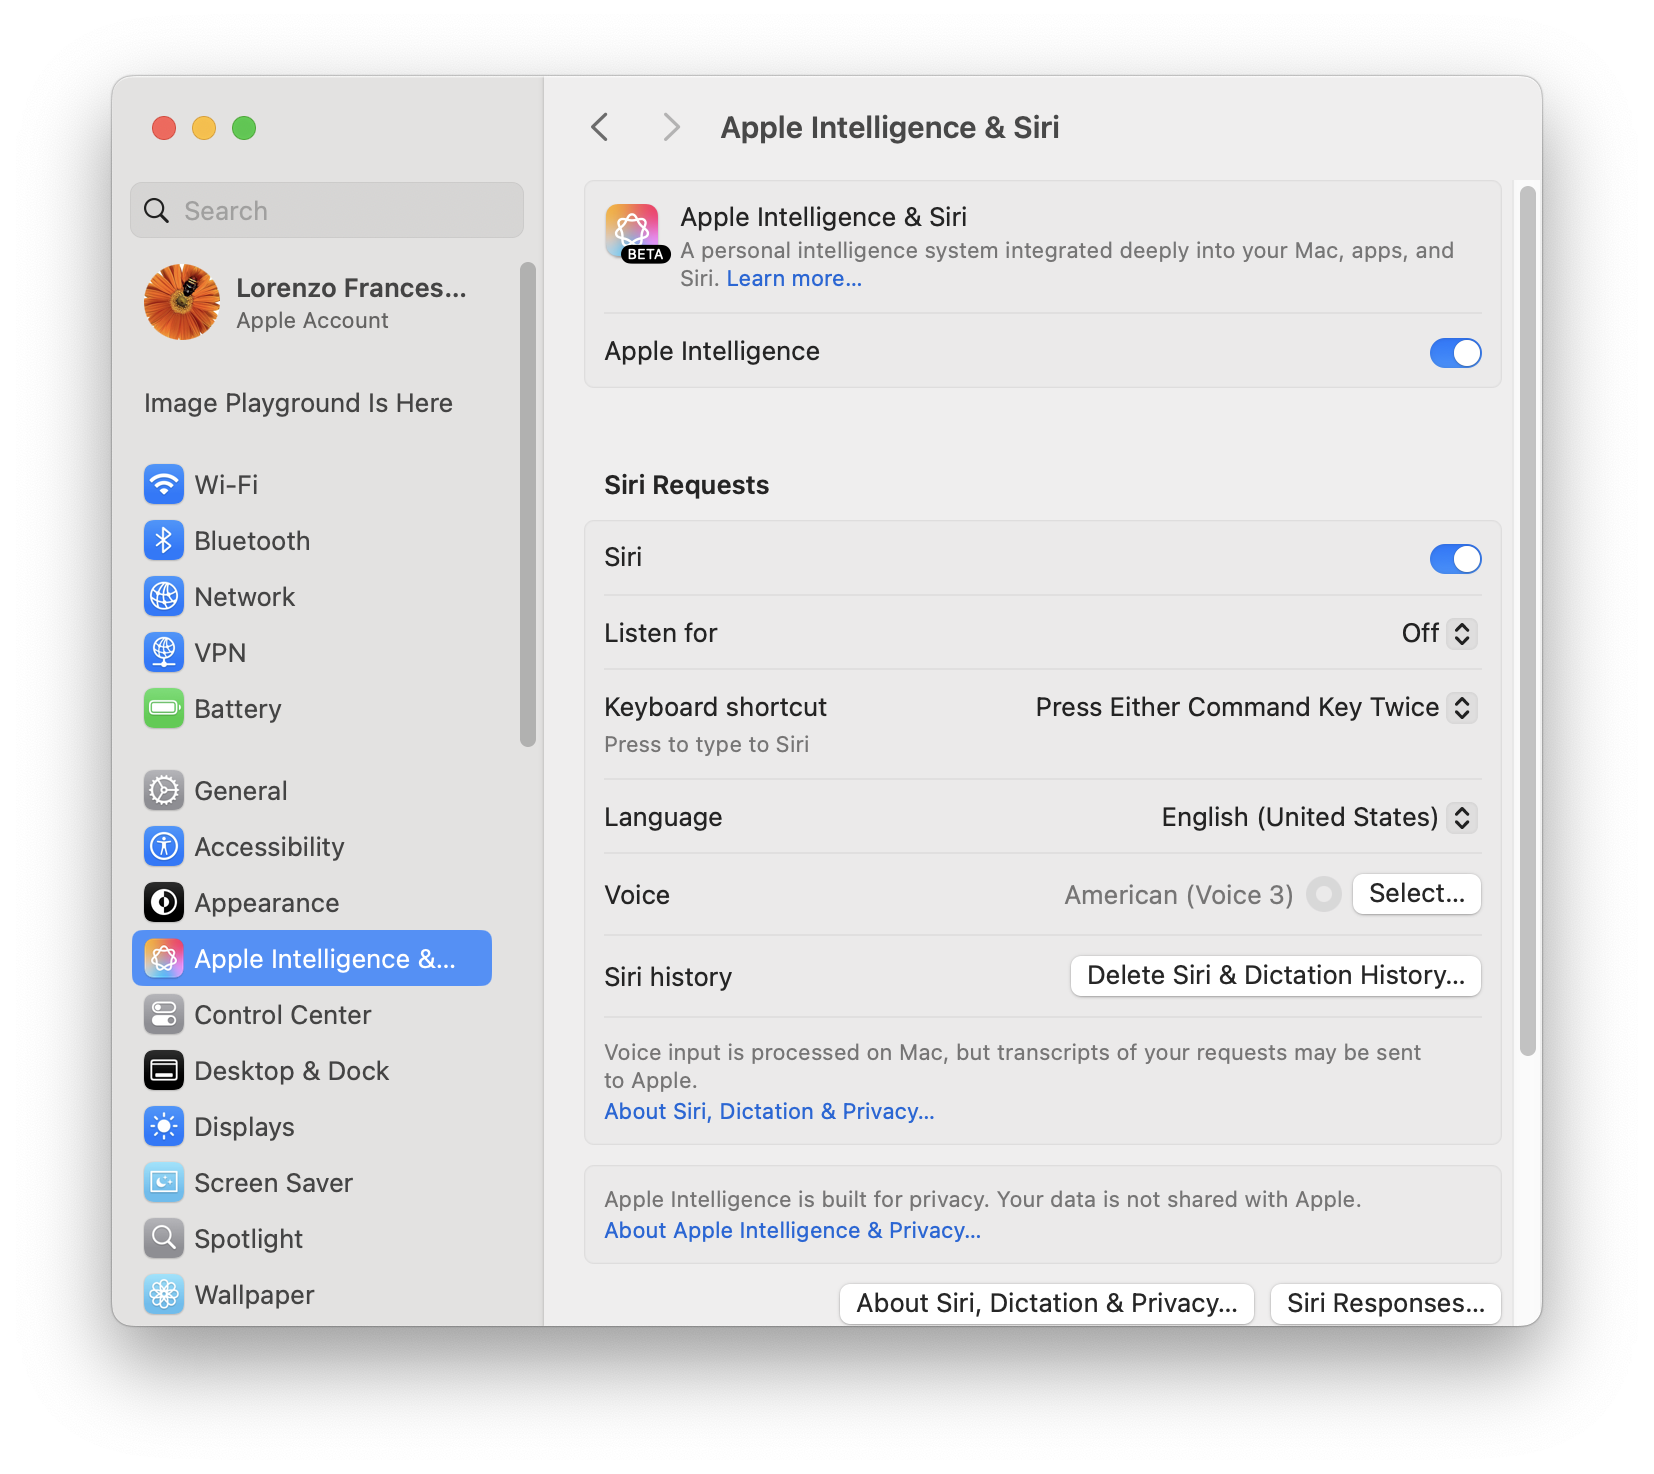Open the Language selection menu
Image resolution: width=1654 pixels, height=1474 pixels.
[1461, 817]
